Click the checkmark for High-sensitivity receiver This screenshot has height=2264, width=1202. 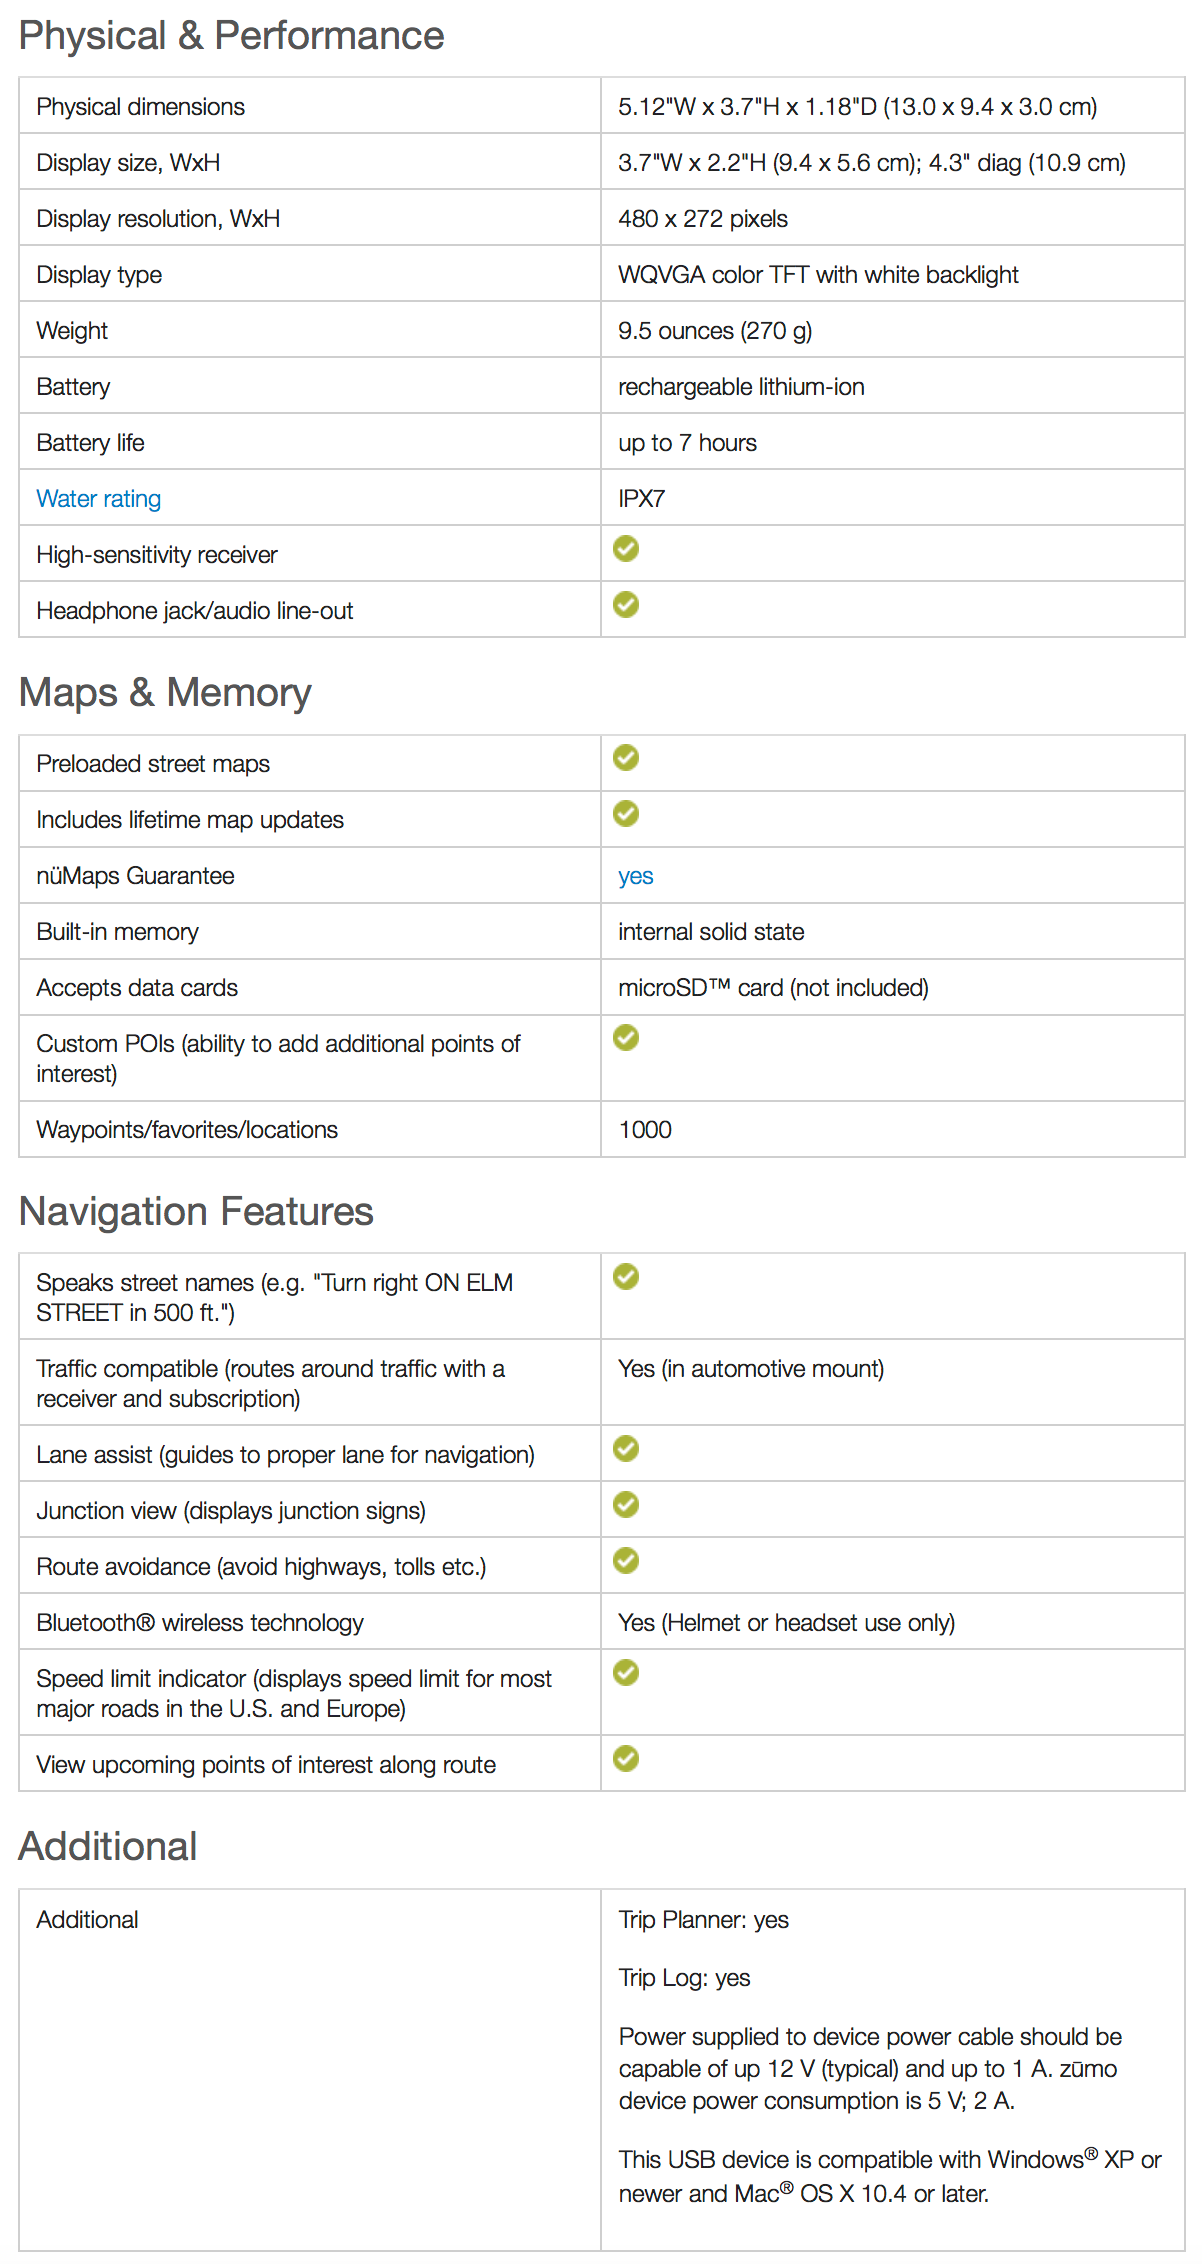tap(626, 549)
